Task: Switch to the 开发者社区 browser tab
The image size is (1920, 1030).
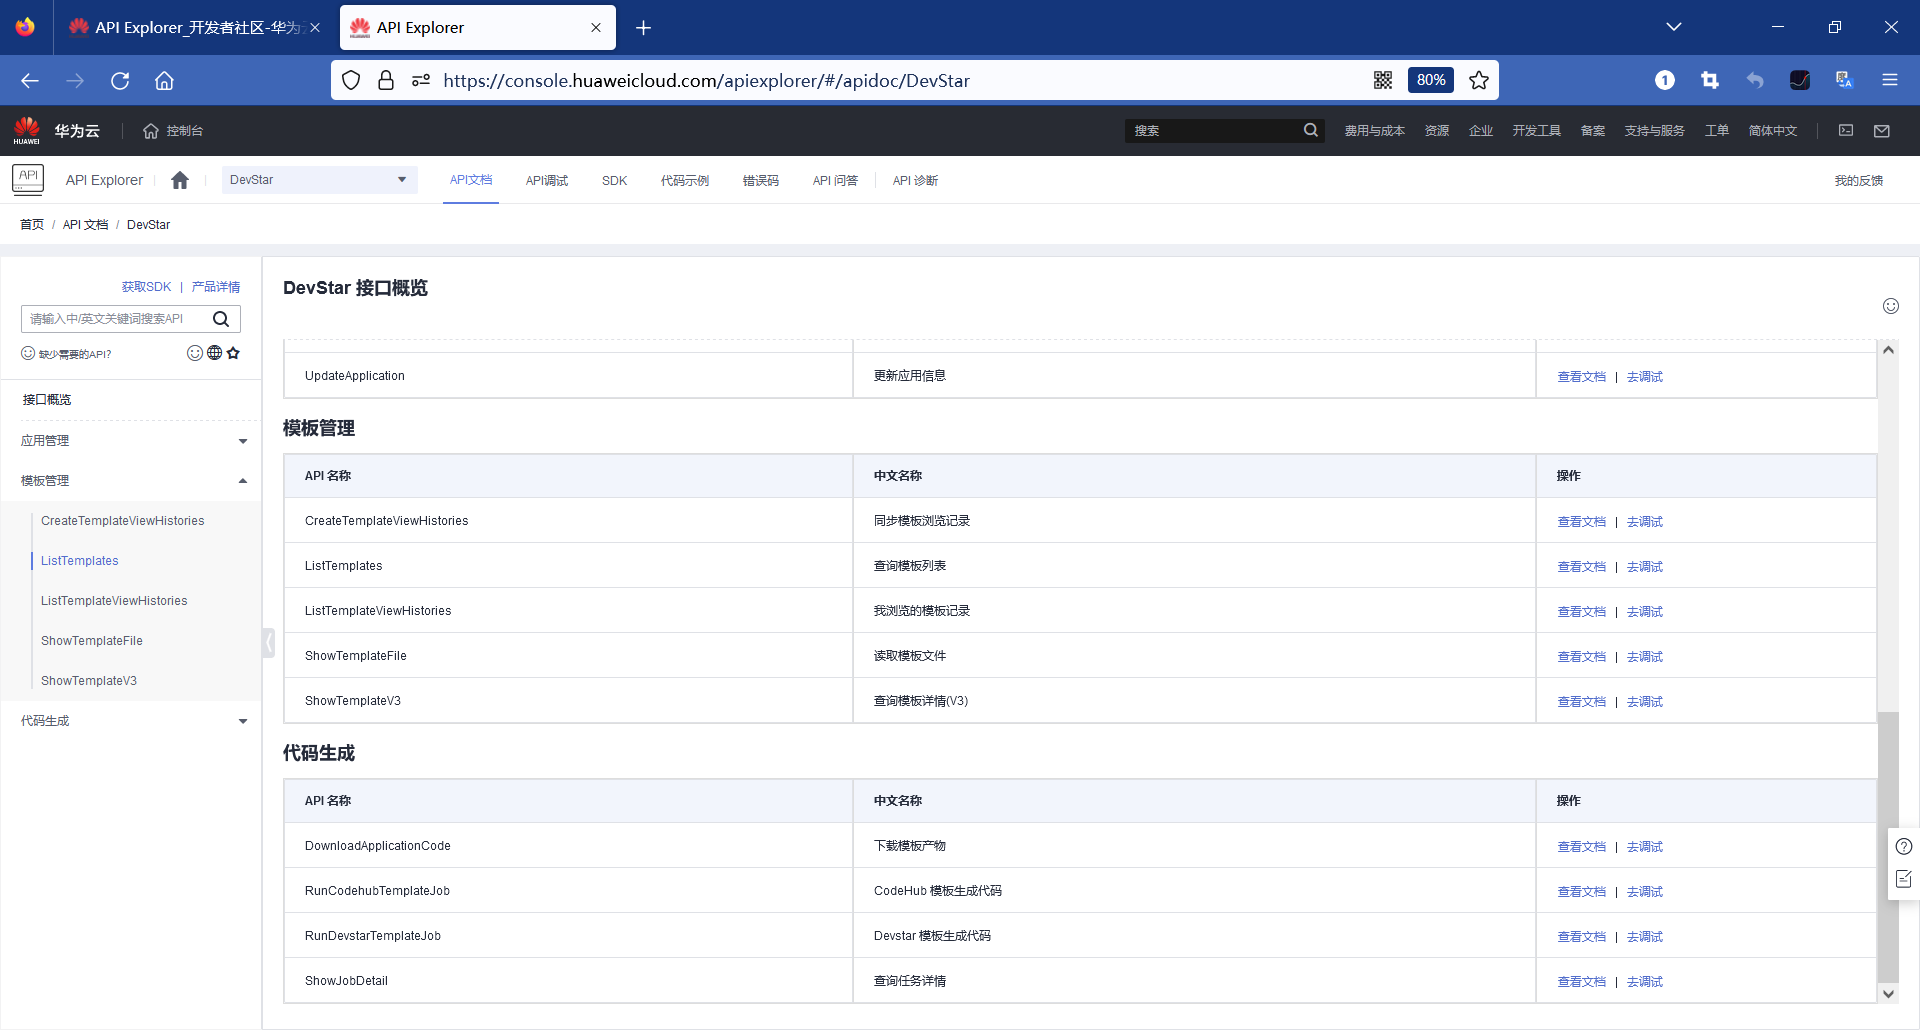Action: (195, 28)
